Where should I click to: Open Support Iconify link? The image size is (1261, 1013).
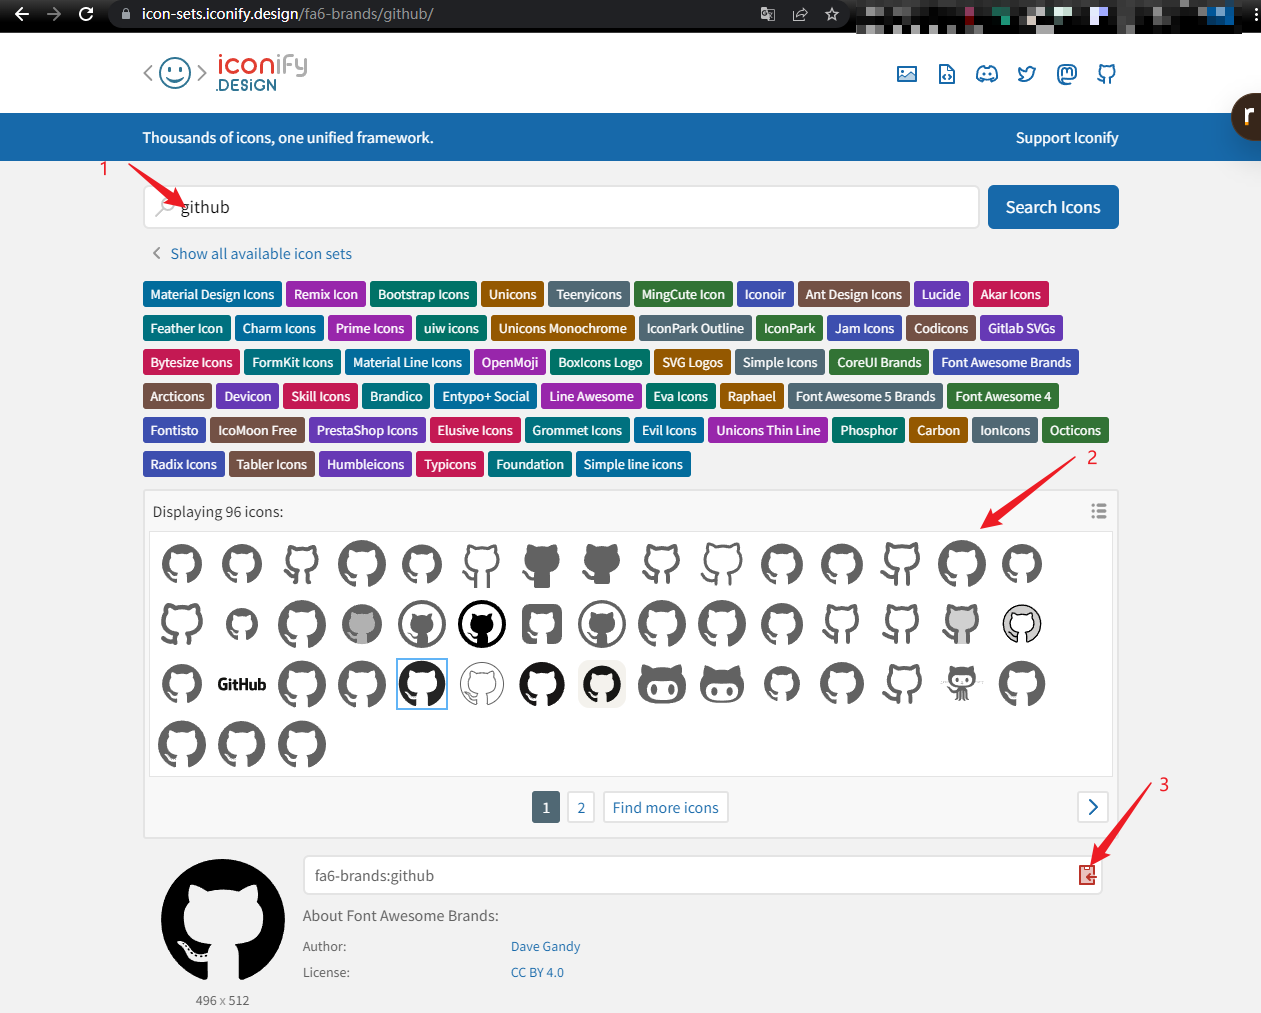1067,138
